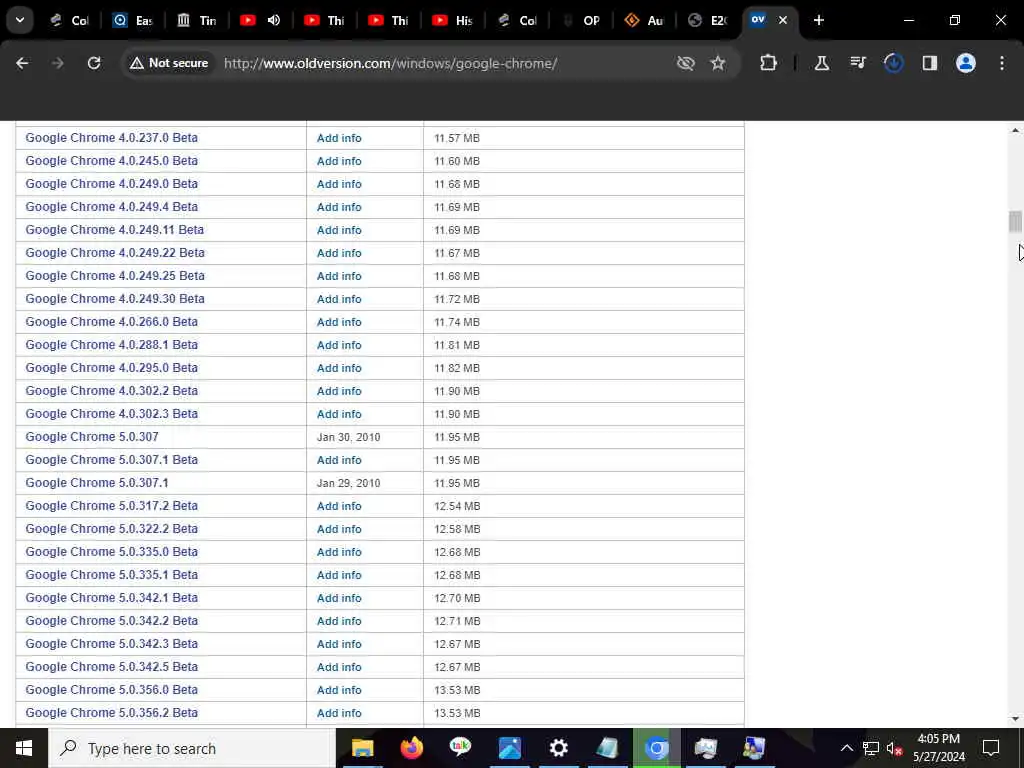Open the notification center icon
Viewport: 1024px width, 768px height.
point(991,748)
